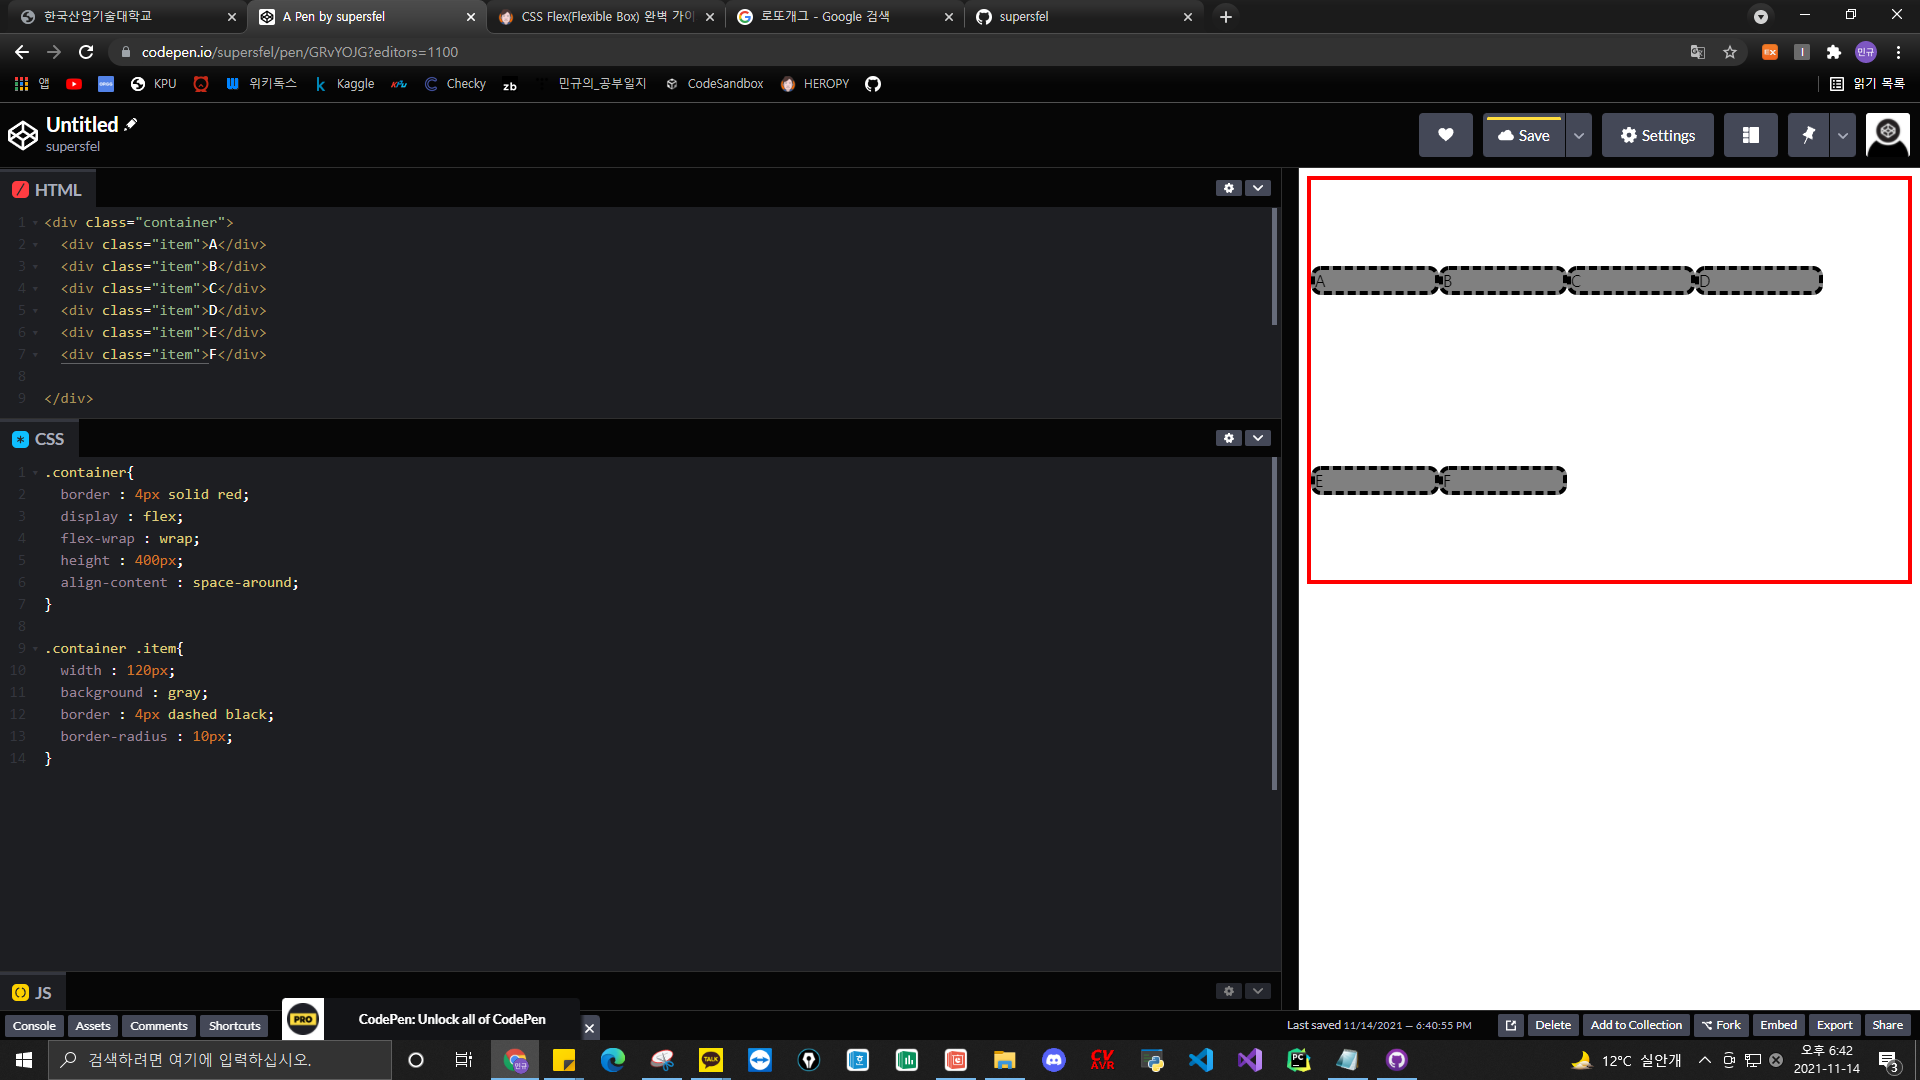This screenshot has width=1920, height=1080.
Task: Click the heart (love pen) icon
Action: (1445, 135)
